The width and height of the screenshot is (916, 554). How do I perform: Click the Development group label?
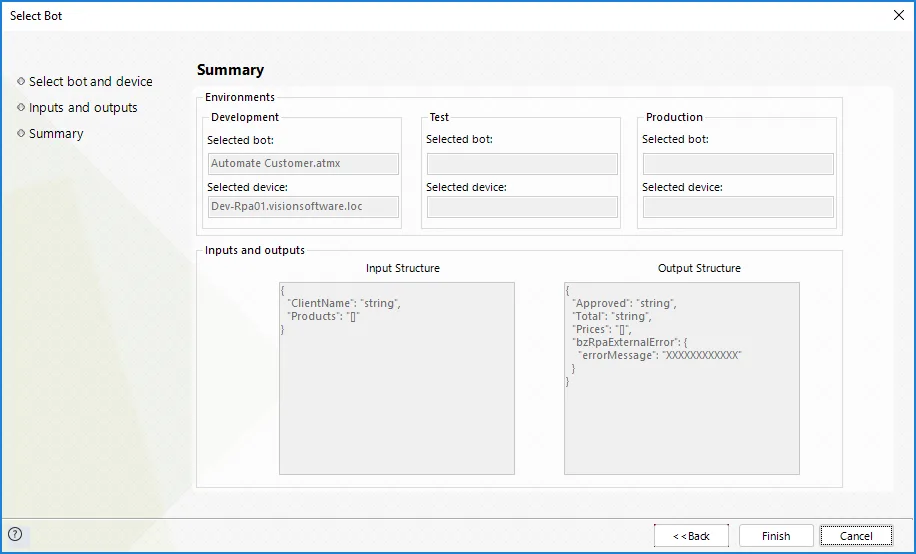pyautogui.click(x=245, y=117)
